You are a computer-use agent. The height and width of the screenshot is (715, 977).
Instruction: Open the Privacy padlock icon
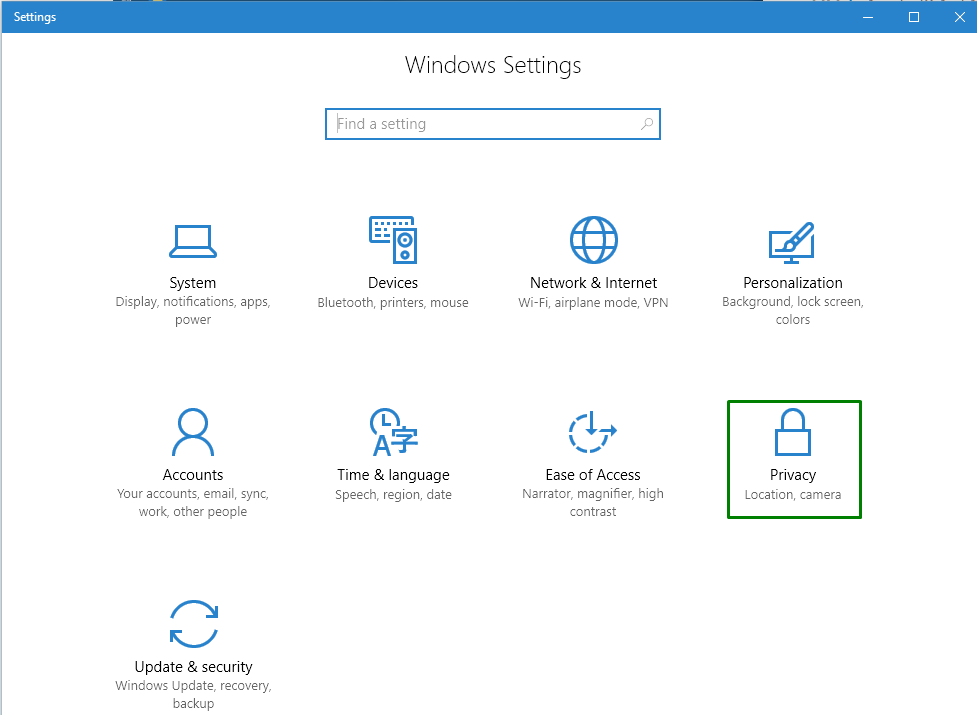coord(793,432)
